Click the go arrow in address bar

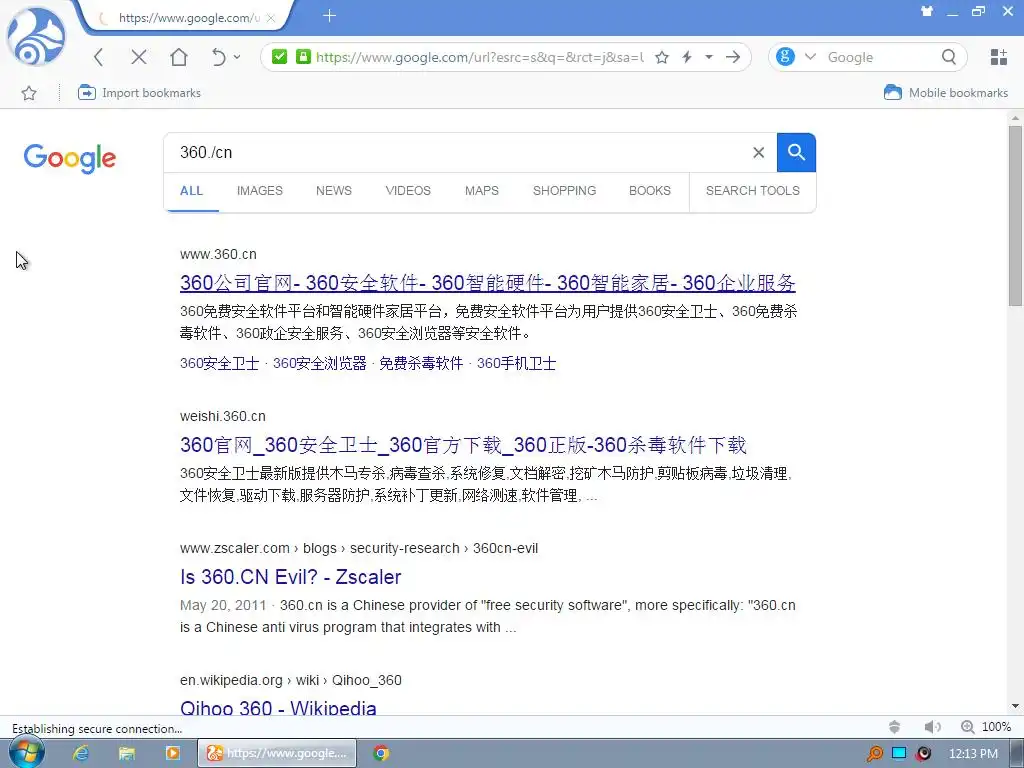pyautogui.click(x=733, y=57)
